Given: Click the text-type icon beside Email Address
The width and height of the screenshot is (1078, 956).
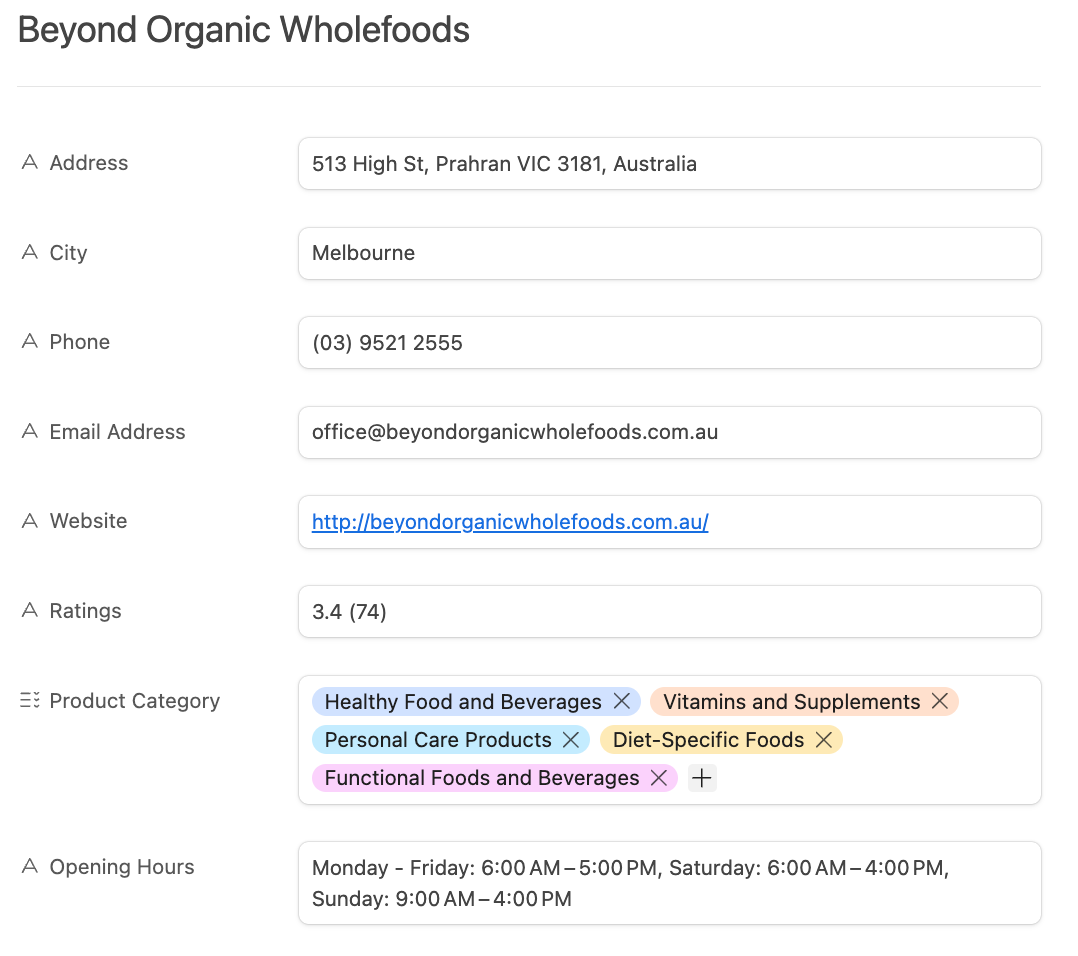Looking at the screenshot, I should point(30,431).
